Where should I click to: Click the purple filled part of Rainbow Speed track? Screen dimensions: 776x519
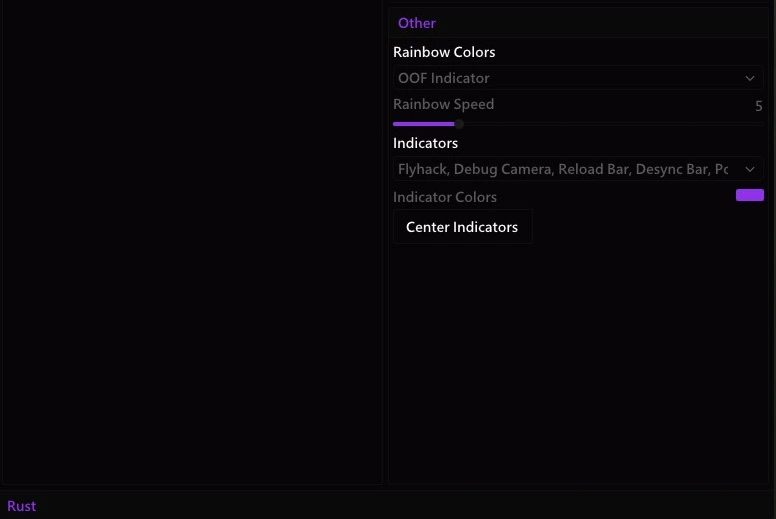pos(424,124)
